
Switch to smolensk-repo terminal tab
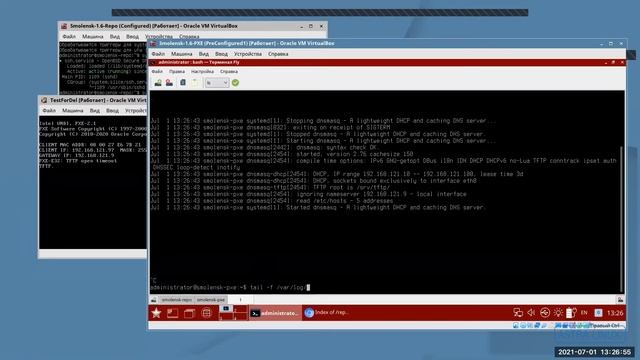176,300
